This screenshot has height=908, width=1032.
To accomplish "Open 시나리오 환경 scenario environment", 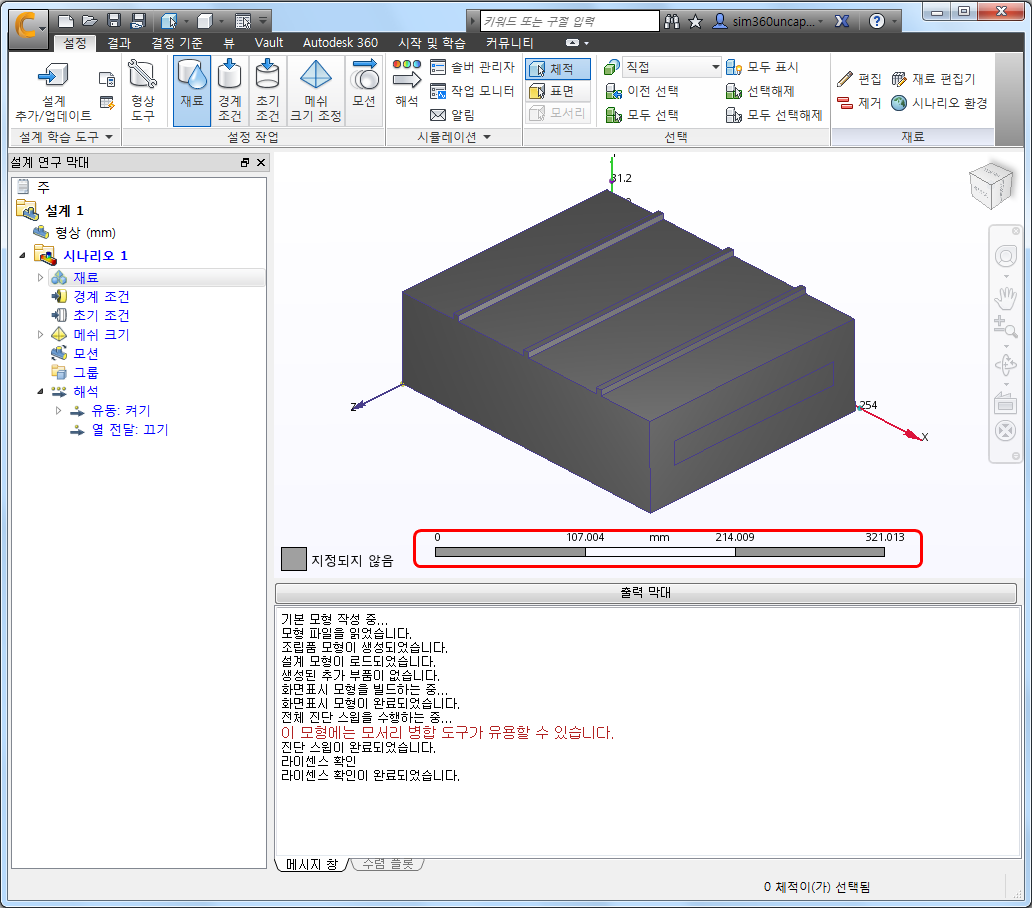I will [939, 103].
